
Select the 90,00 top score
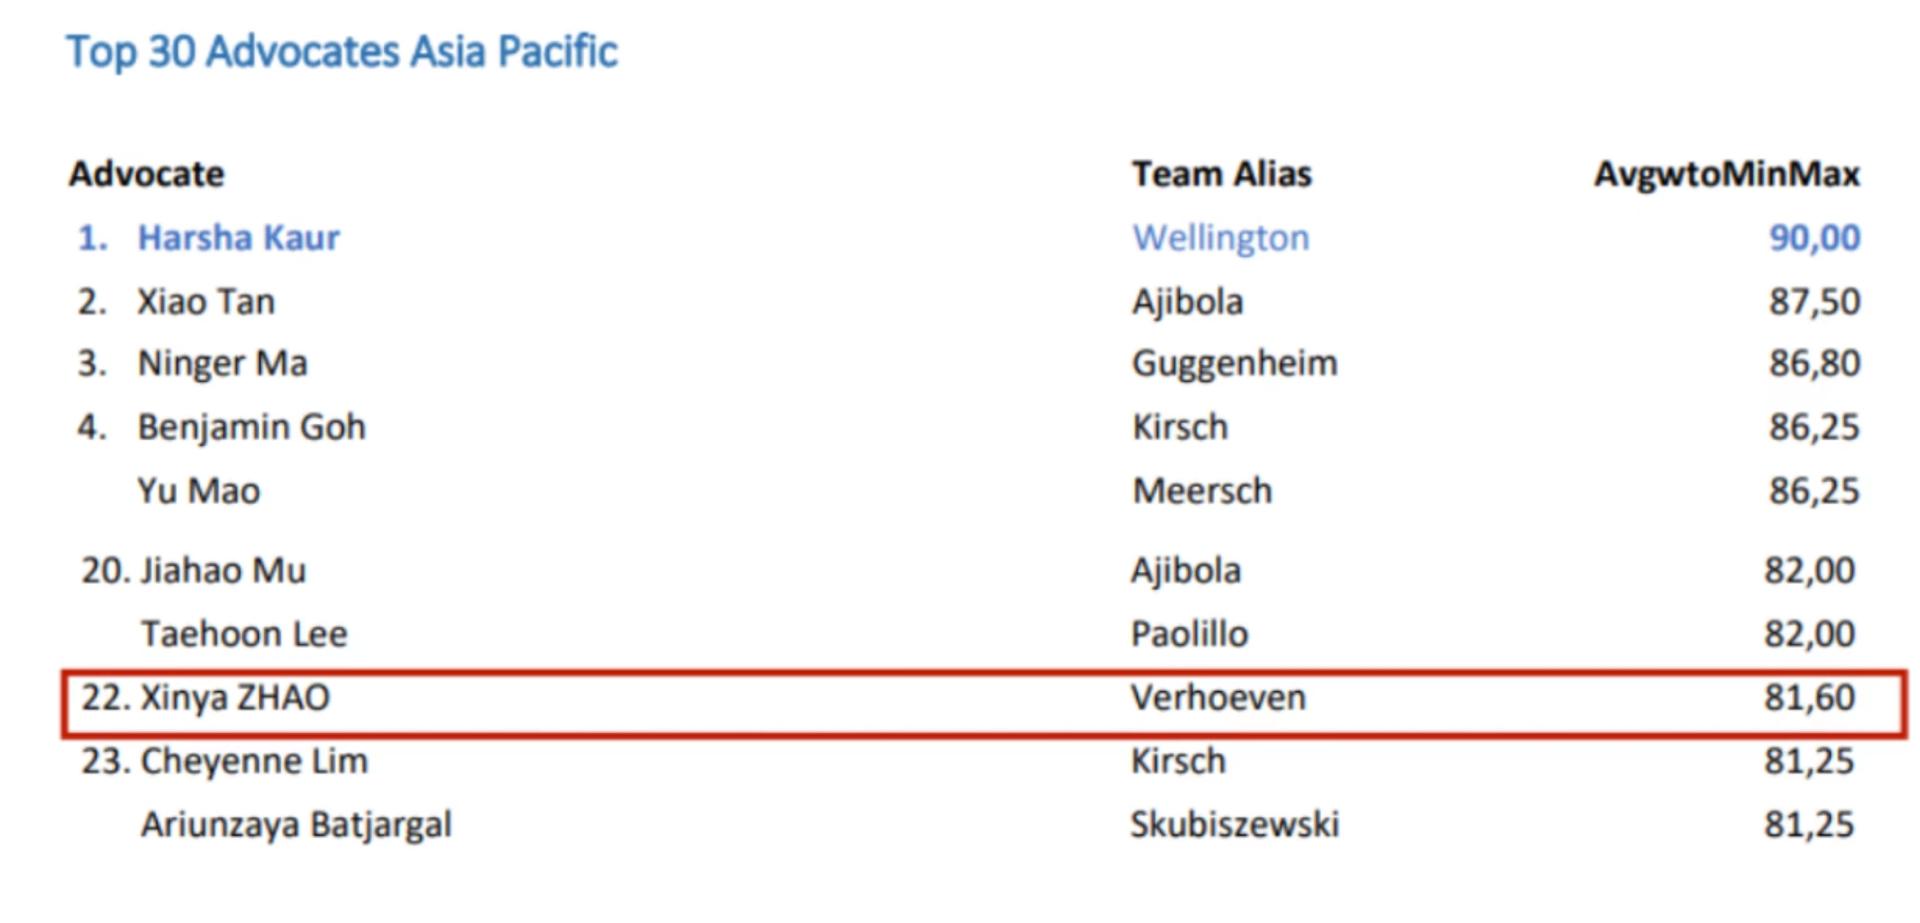(x=1814, y=238)
